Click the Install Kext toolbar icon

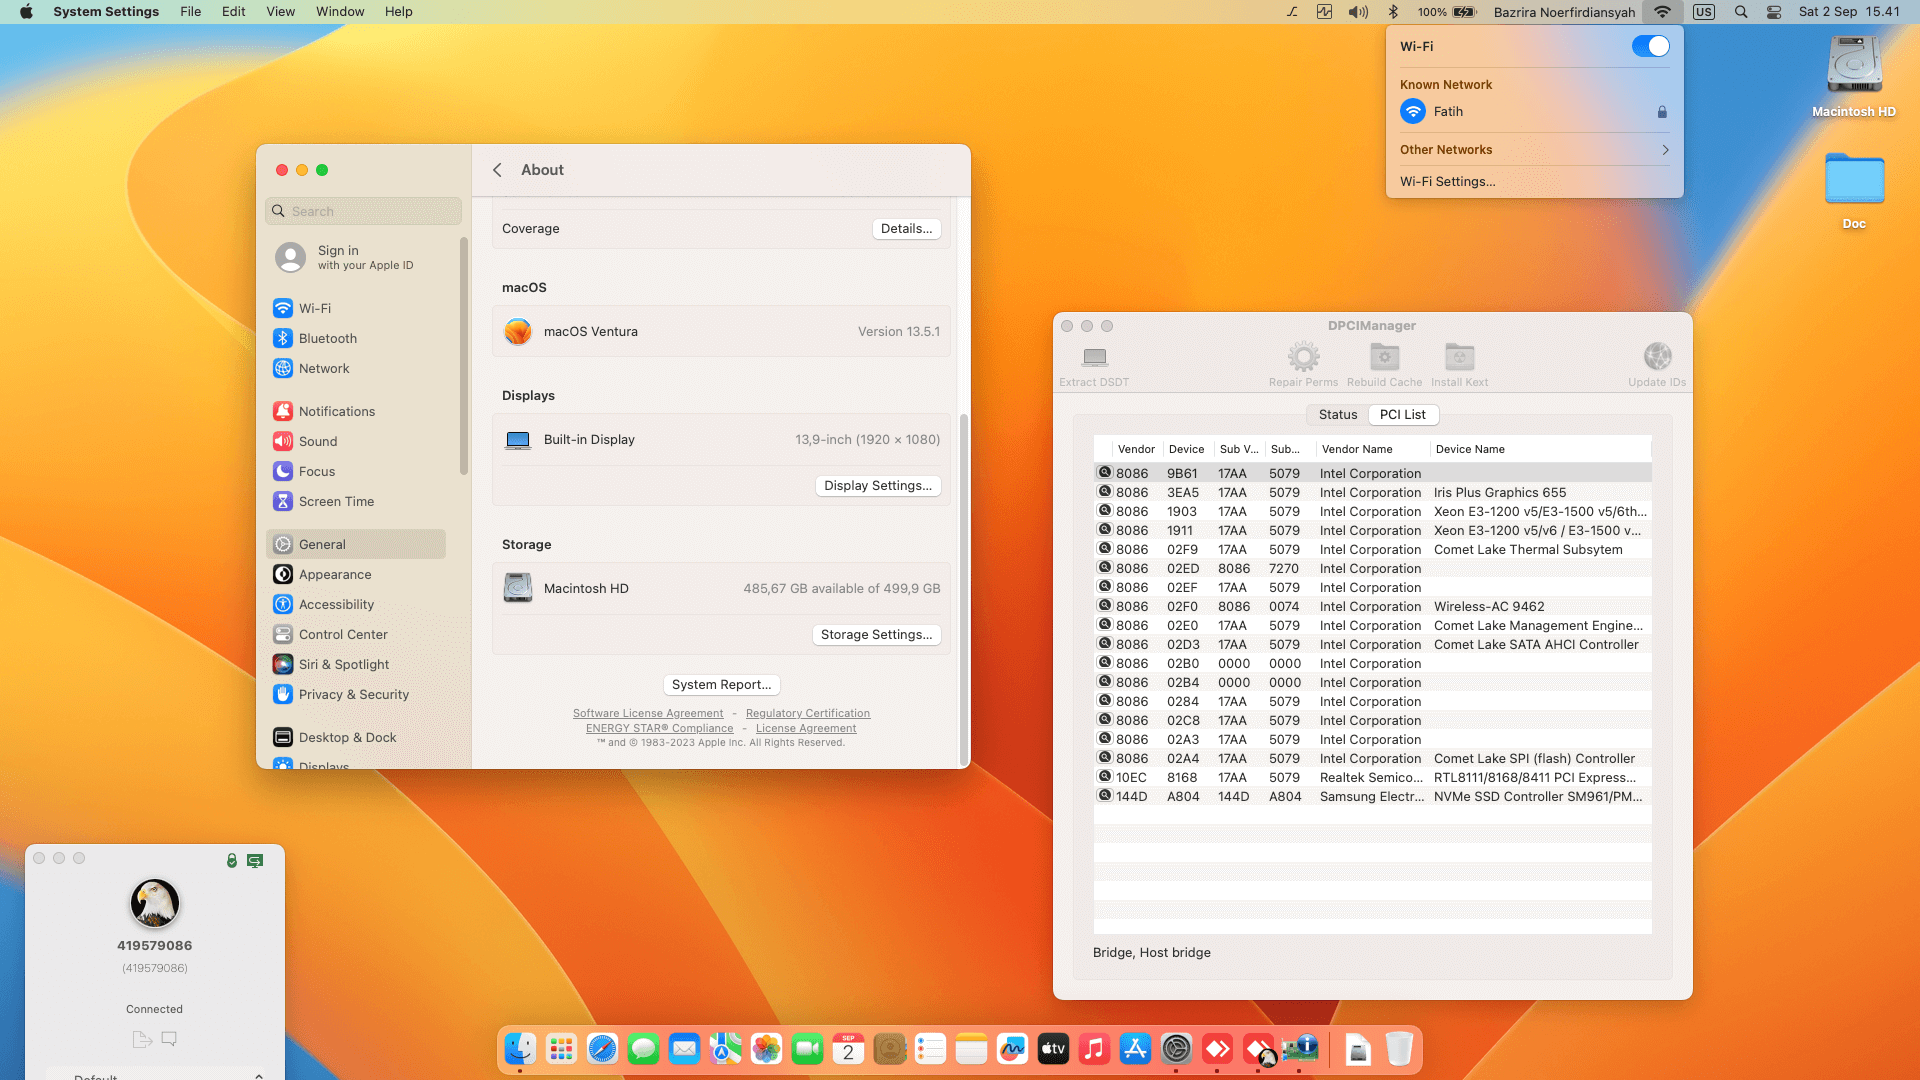pos(1459,358)
